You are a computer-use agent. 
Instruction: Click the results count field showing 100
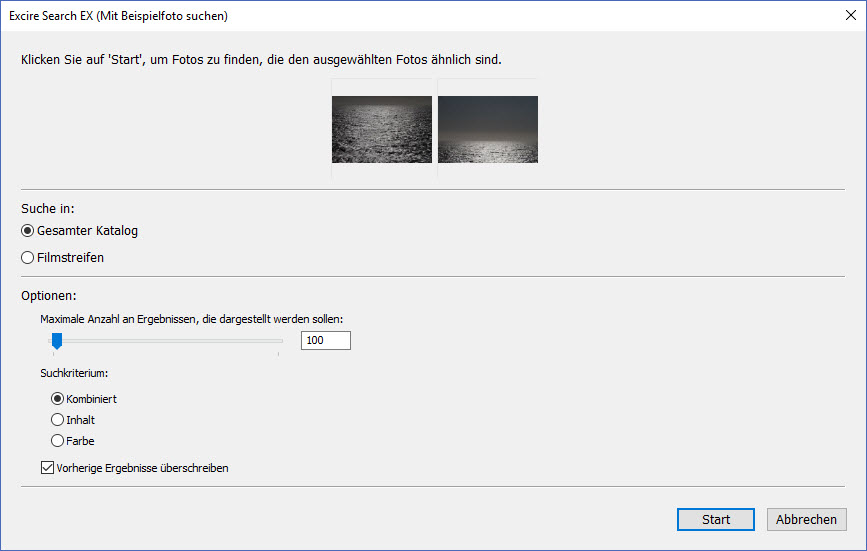tap(325, 341)
